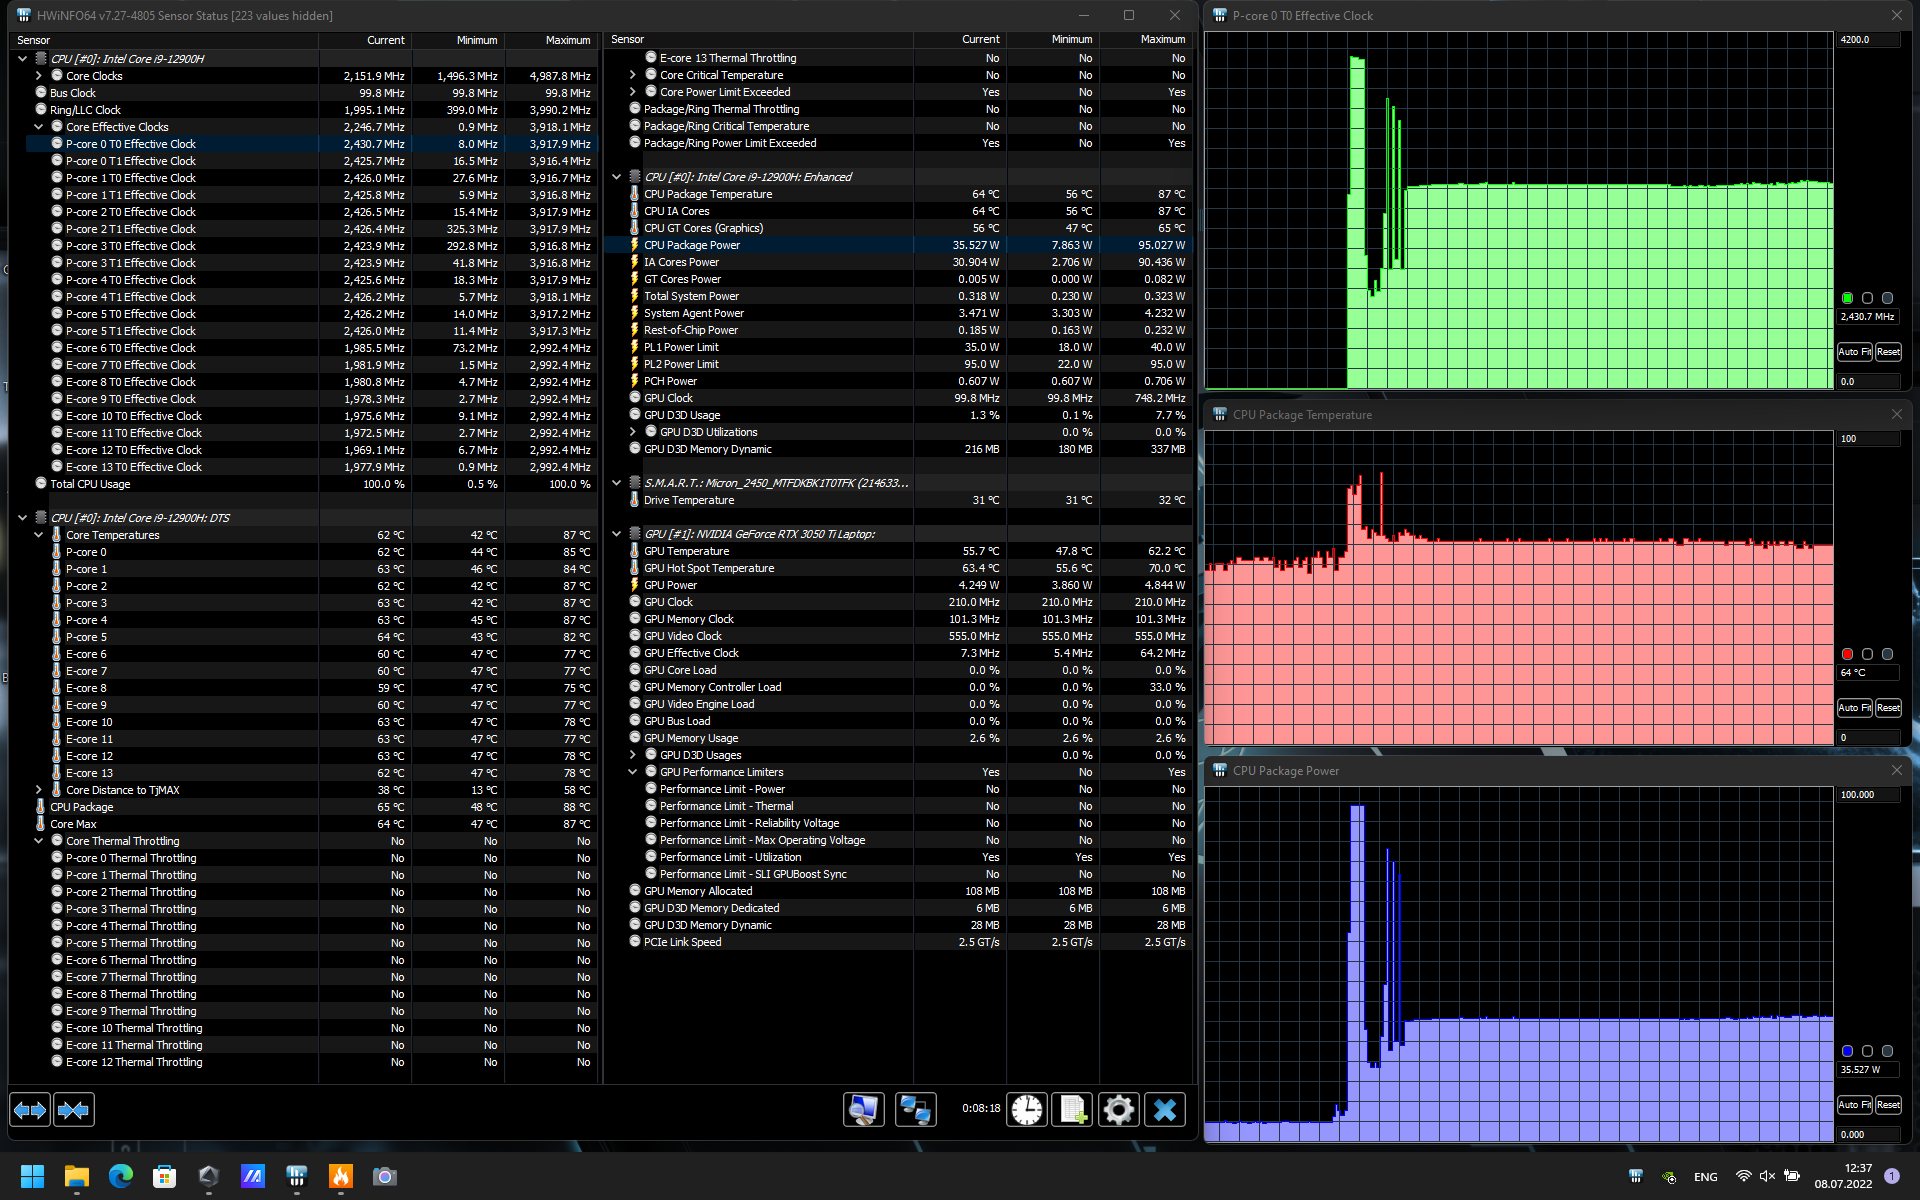Screen dimensions: 1920x1200
Task: Click the blue X close sensors icon
Action: pyautogui.click(x=1164, y=1110)
